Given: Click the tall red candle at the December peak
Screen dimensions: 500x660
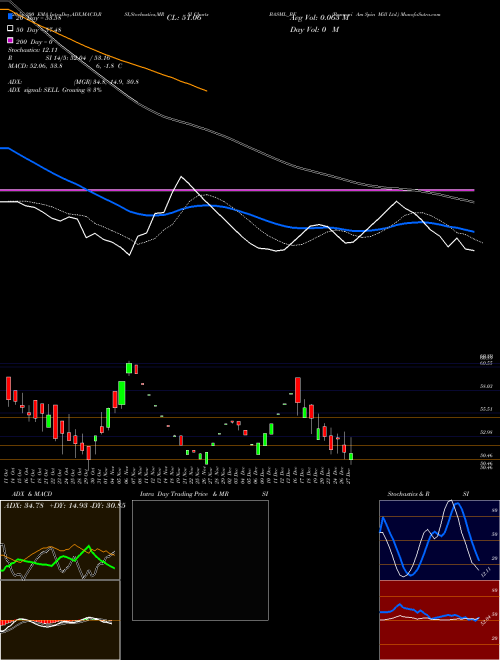Looking at the screenshot, I should coord(298,390).
